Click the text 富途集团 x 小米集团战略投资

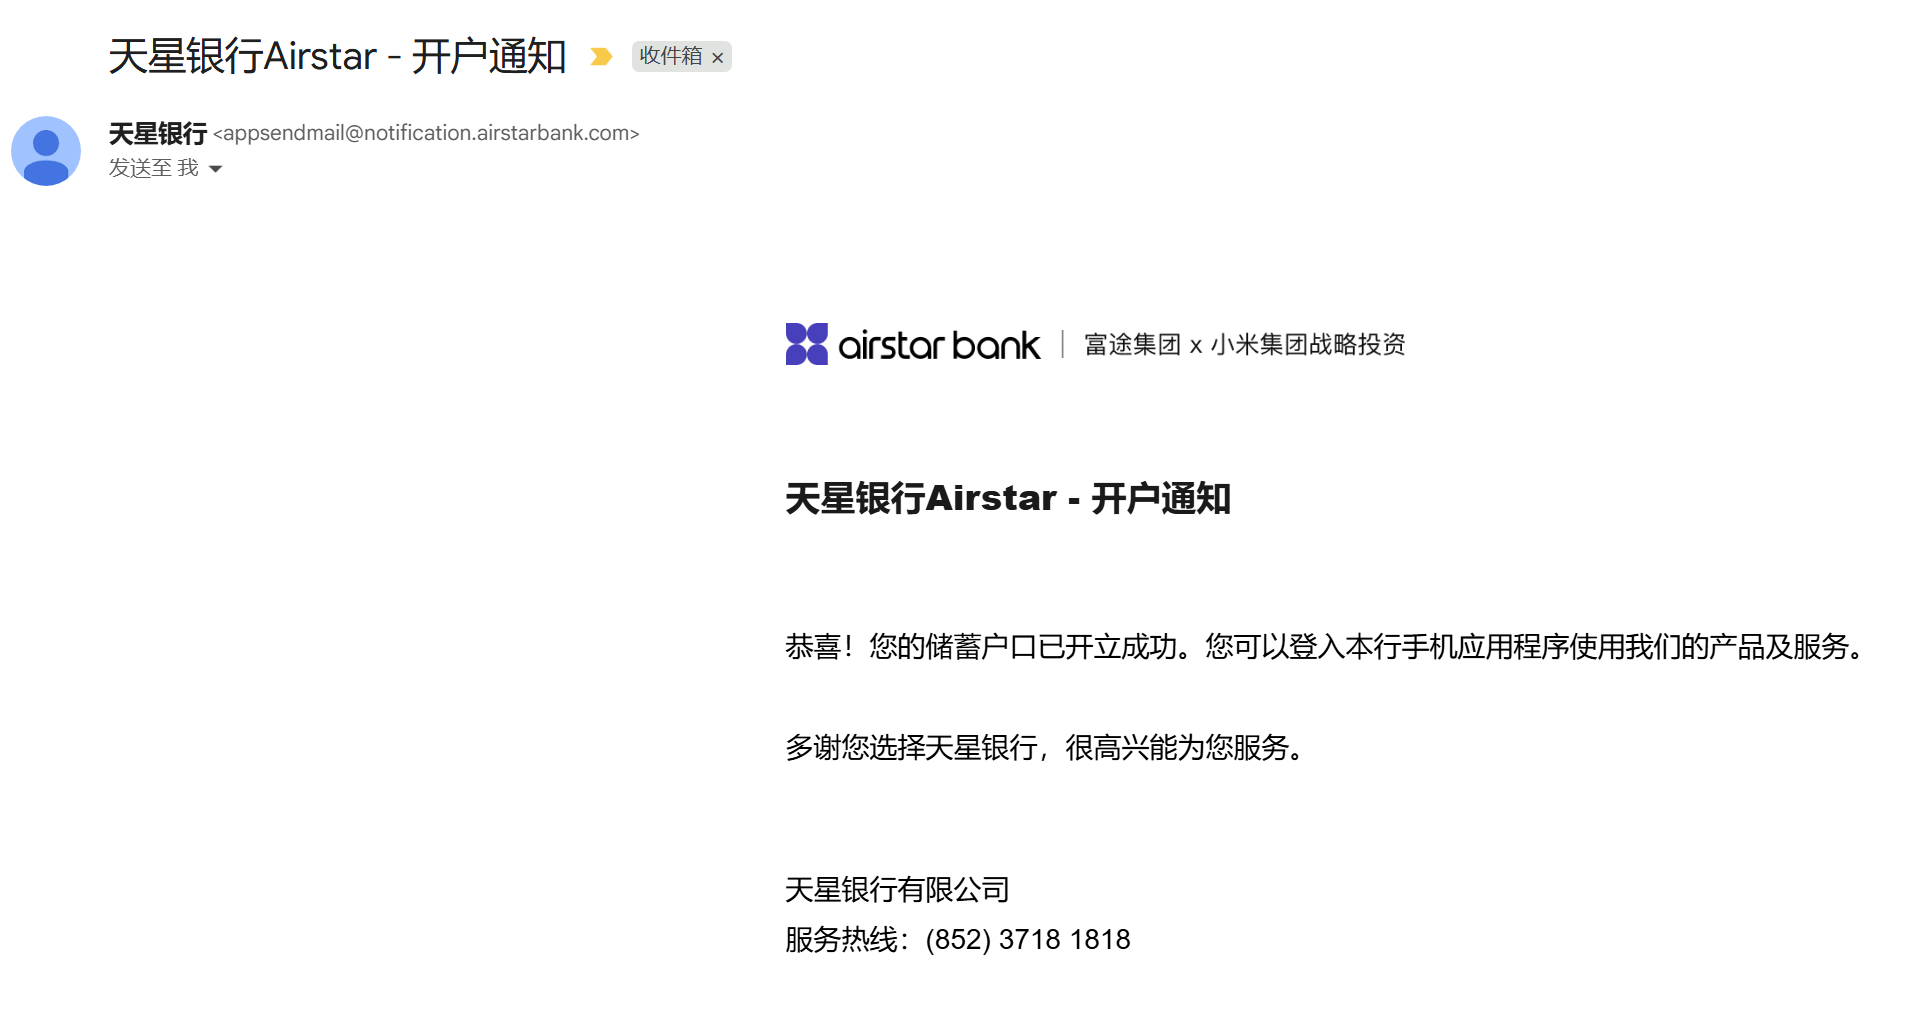click(1245, 345)
